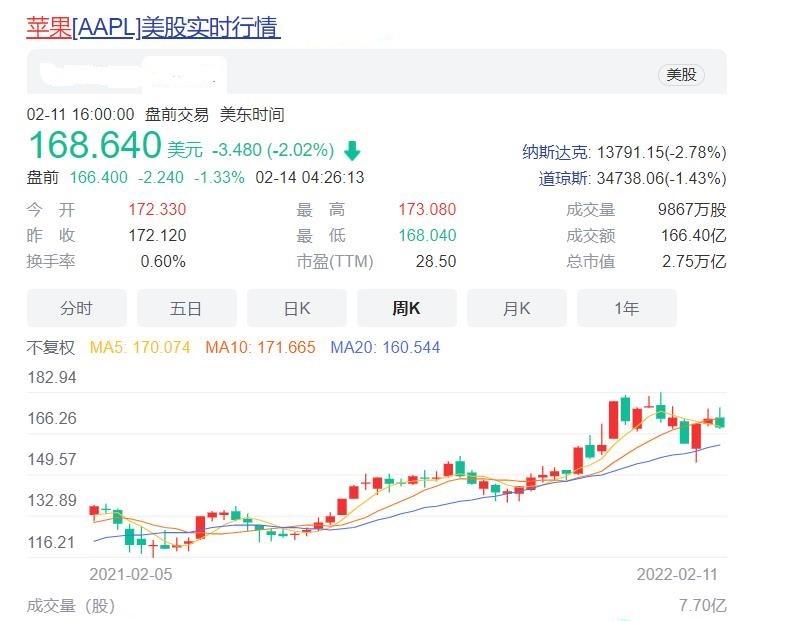Click the price change -3.480 (-2.02%)
Screen dimensions: 799x621
point(273,150)
